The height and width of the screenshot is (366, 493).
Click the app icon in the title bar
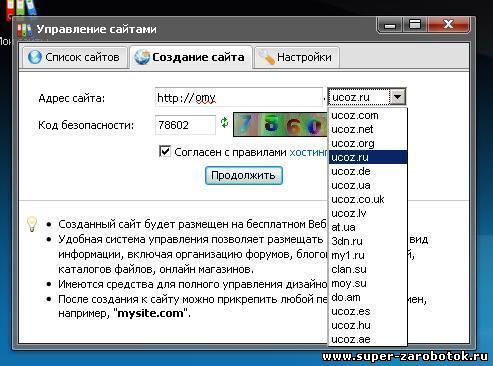(x=25, y=30)
